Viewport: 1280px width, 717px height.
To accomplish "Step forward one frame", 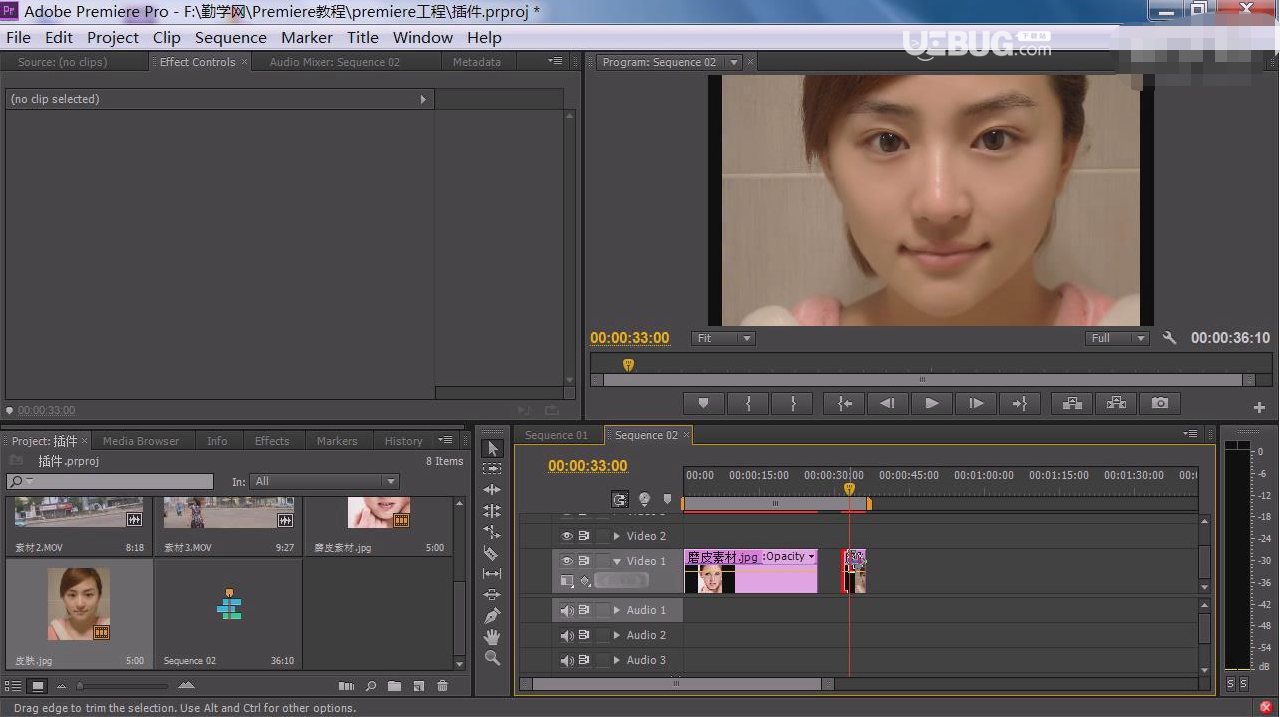I will click(x=976, y=403).
